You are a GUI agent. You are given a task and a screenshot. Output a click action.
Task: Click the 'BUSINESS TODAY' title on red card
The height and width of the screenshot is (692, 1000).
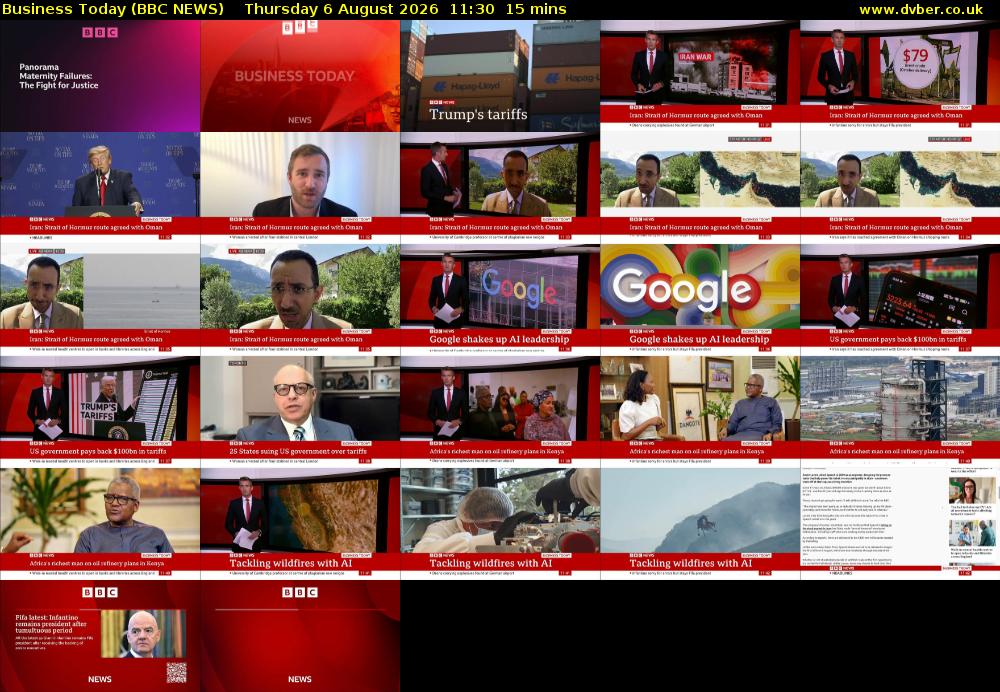(295, 76)
